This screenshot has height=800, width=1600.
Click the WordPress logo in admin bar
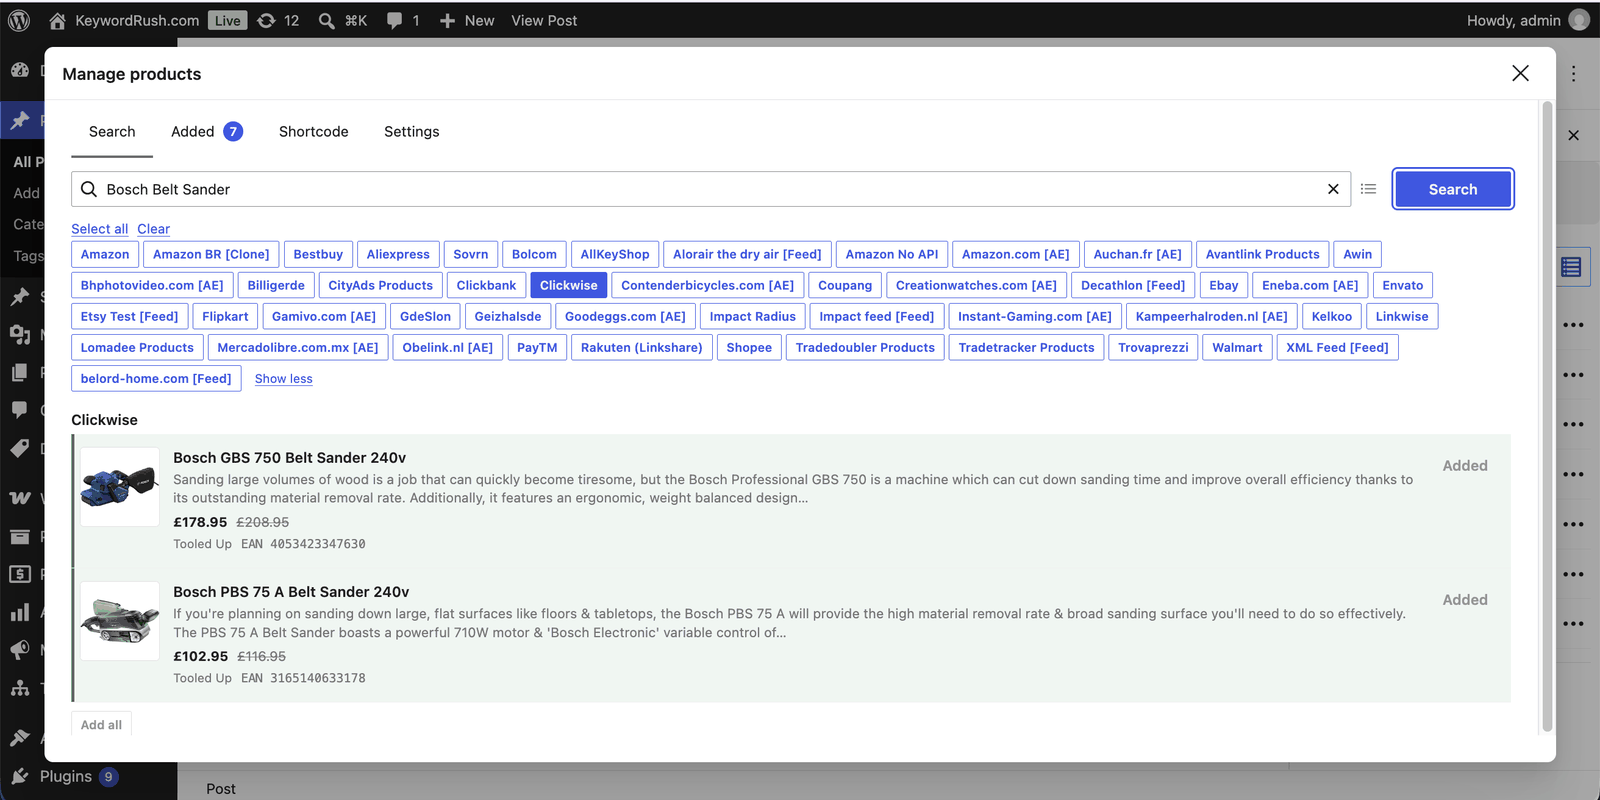pyautogui.click(x=19, y=20)
